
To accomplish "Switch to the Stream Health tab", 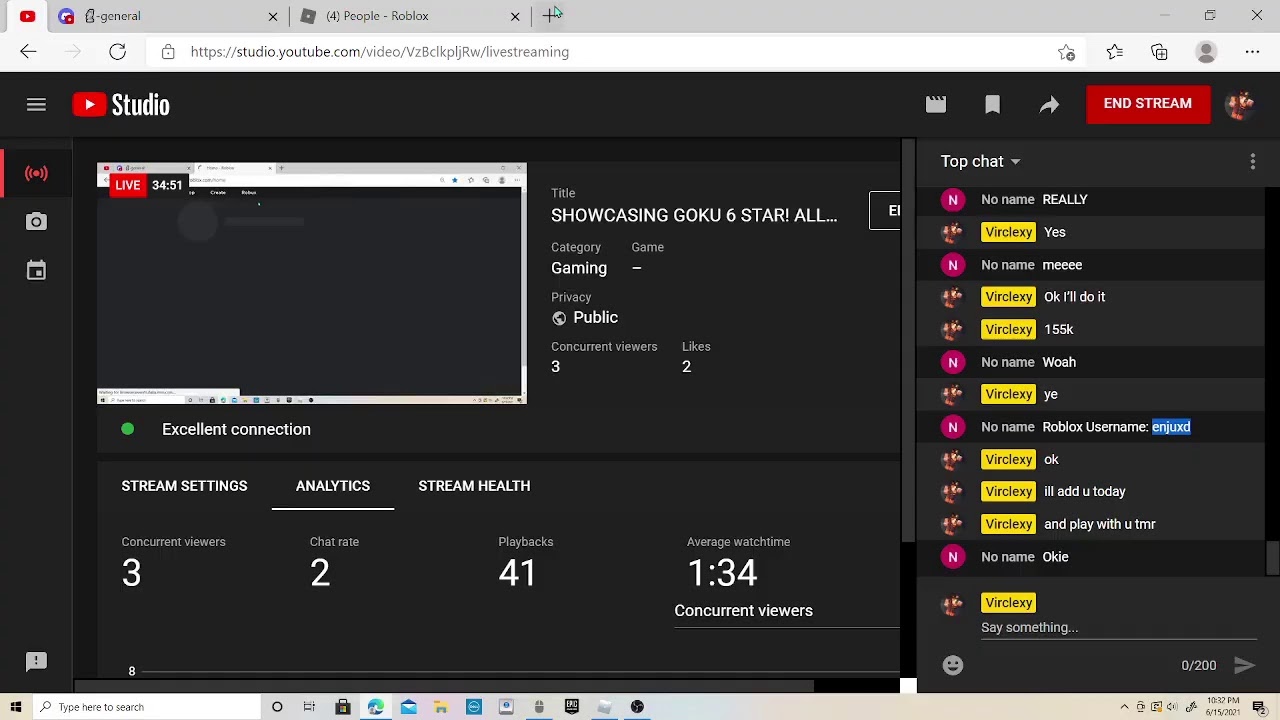I will (x=474, y=486).
